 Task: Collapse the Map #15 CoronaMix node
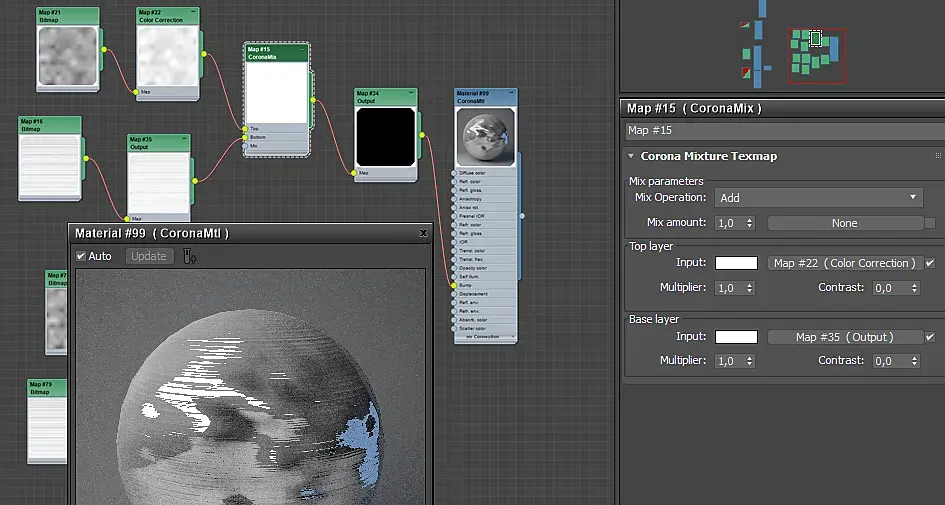tap(303, 49)
